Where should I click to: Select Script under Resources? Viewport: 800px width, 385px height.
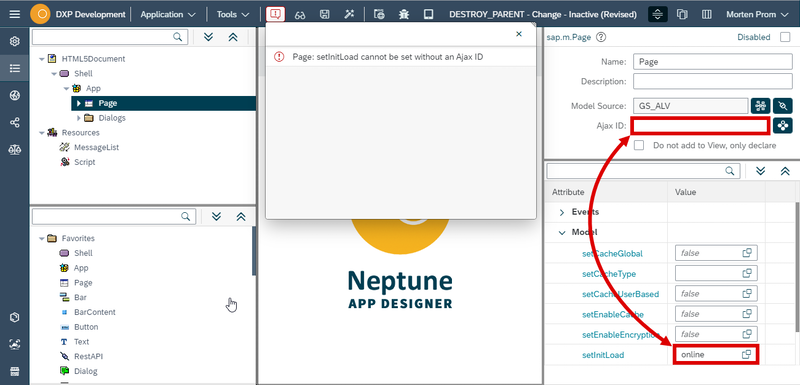click(85, 162)
